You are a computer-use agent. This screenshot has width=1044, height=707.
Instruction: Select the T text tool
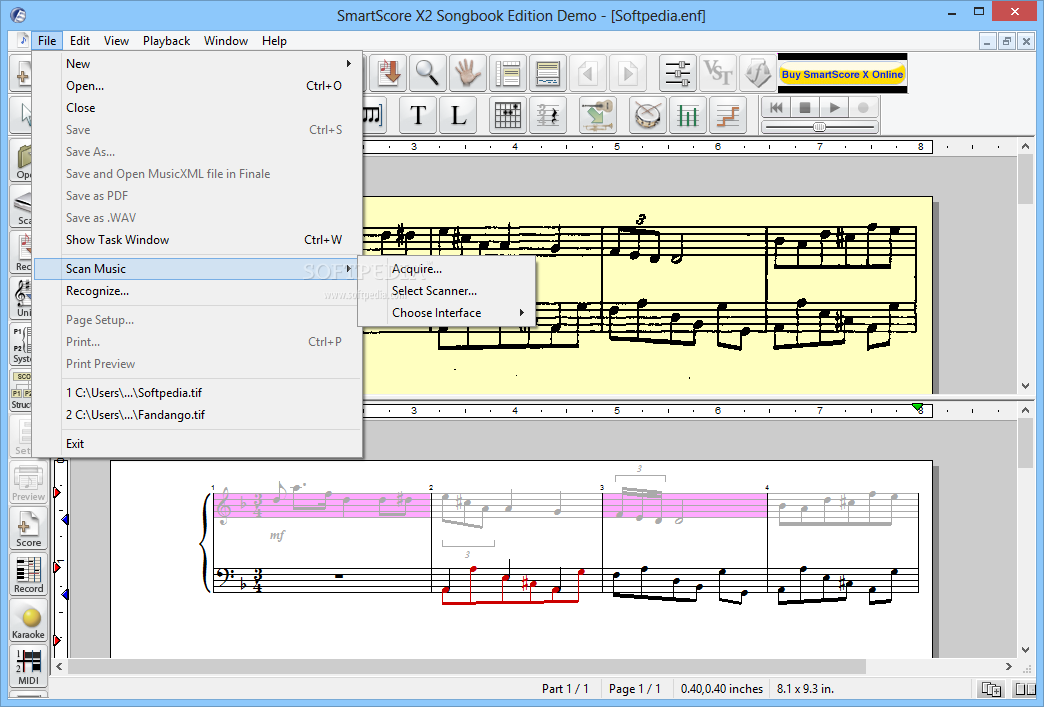click(418, 115)
